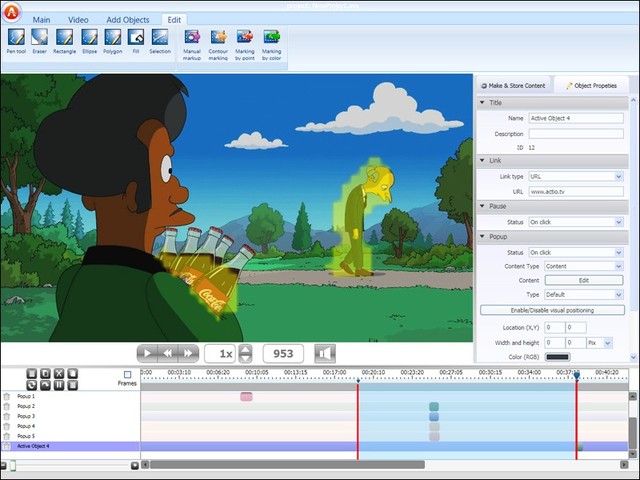The image size is (640, 480).
Task: Use Marking by color
Action: [271, 44]
